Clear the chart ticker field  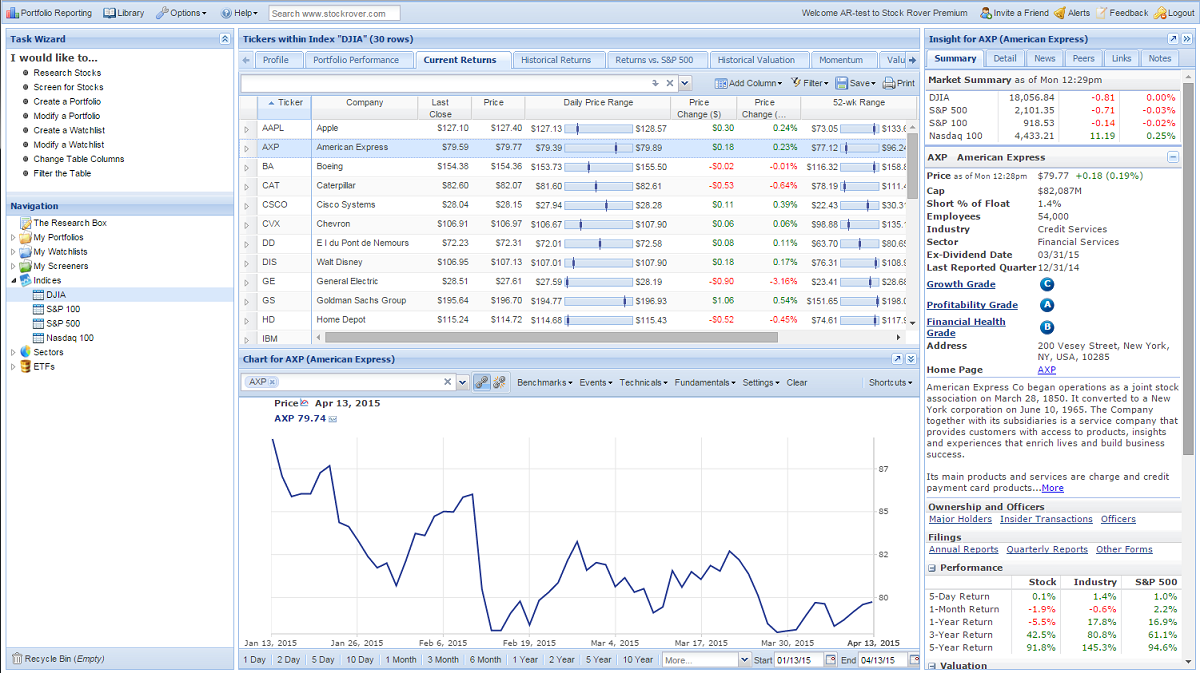point(448,382)
